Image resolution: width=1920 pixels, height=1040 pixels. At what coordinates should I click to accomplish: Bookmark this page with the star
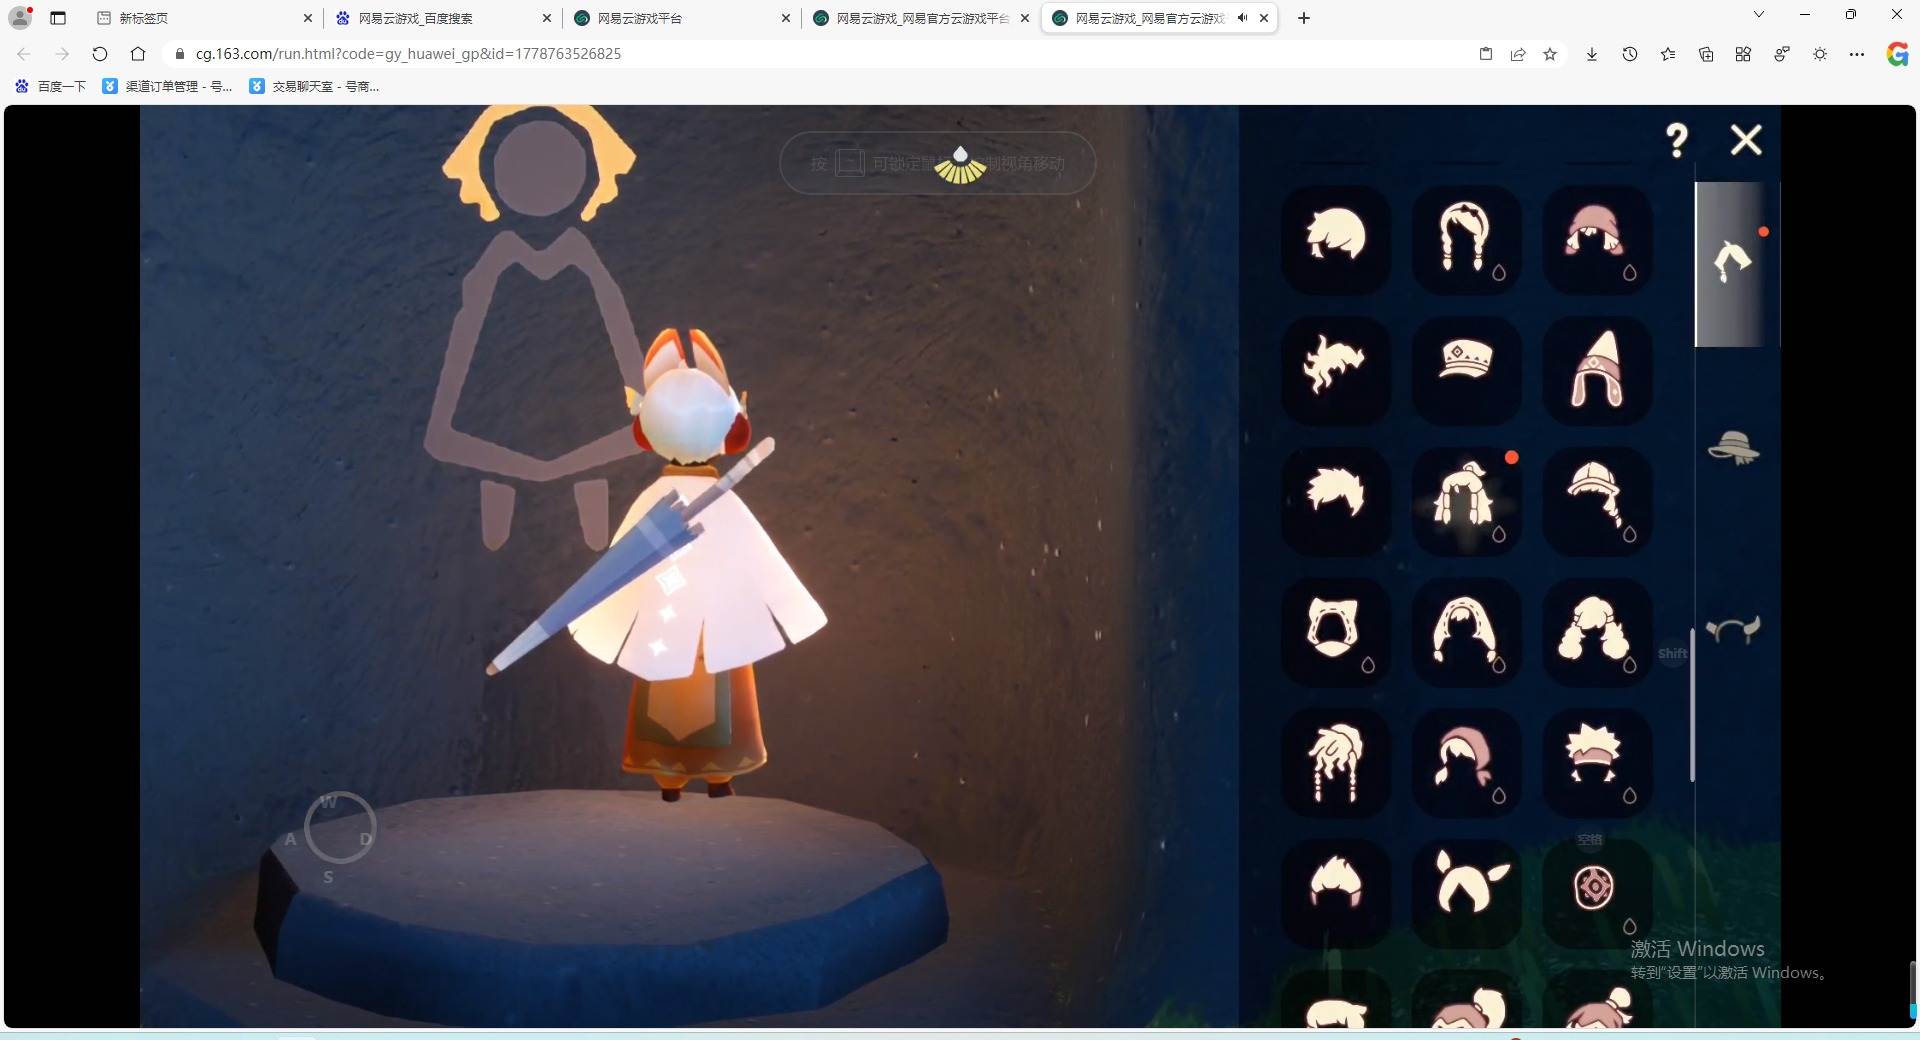point(1550,54)
